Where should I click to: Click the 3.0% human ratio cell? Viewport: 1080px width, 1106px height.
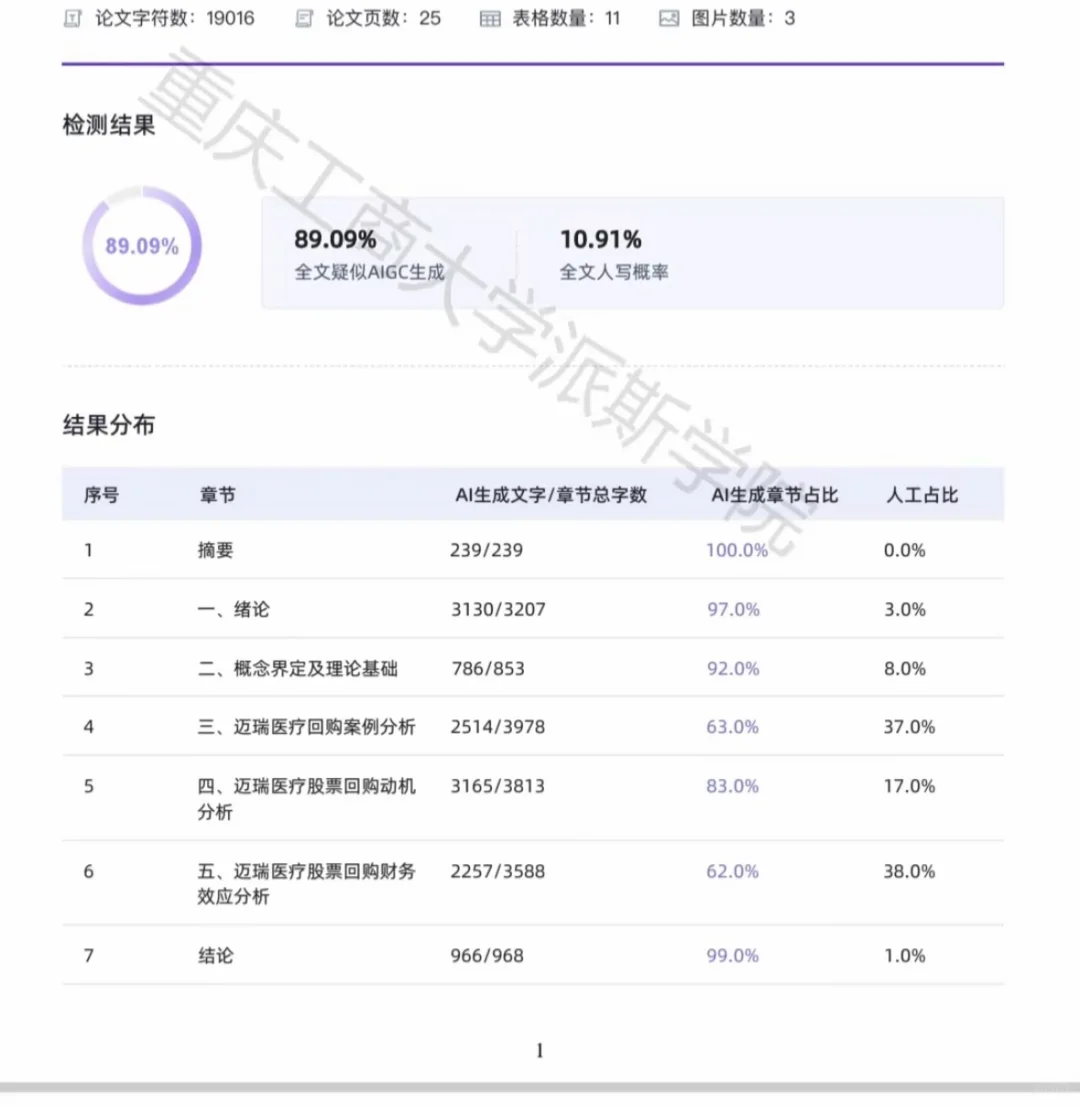905,609
